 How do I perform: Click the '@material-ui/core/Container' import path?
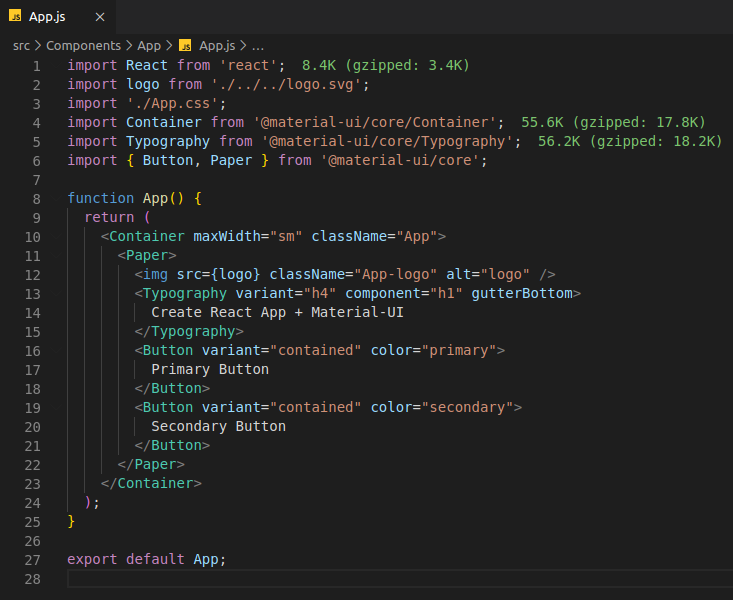tap(375, 122)
